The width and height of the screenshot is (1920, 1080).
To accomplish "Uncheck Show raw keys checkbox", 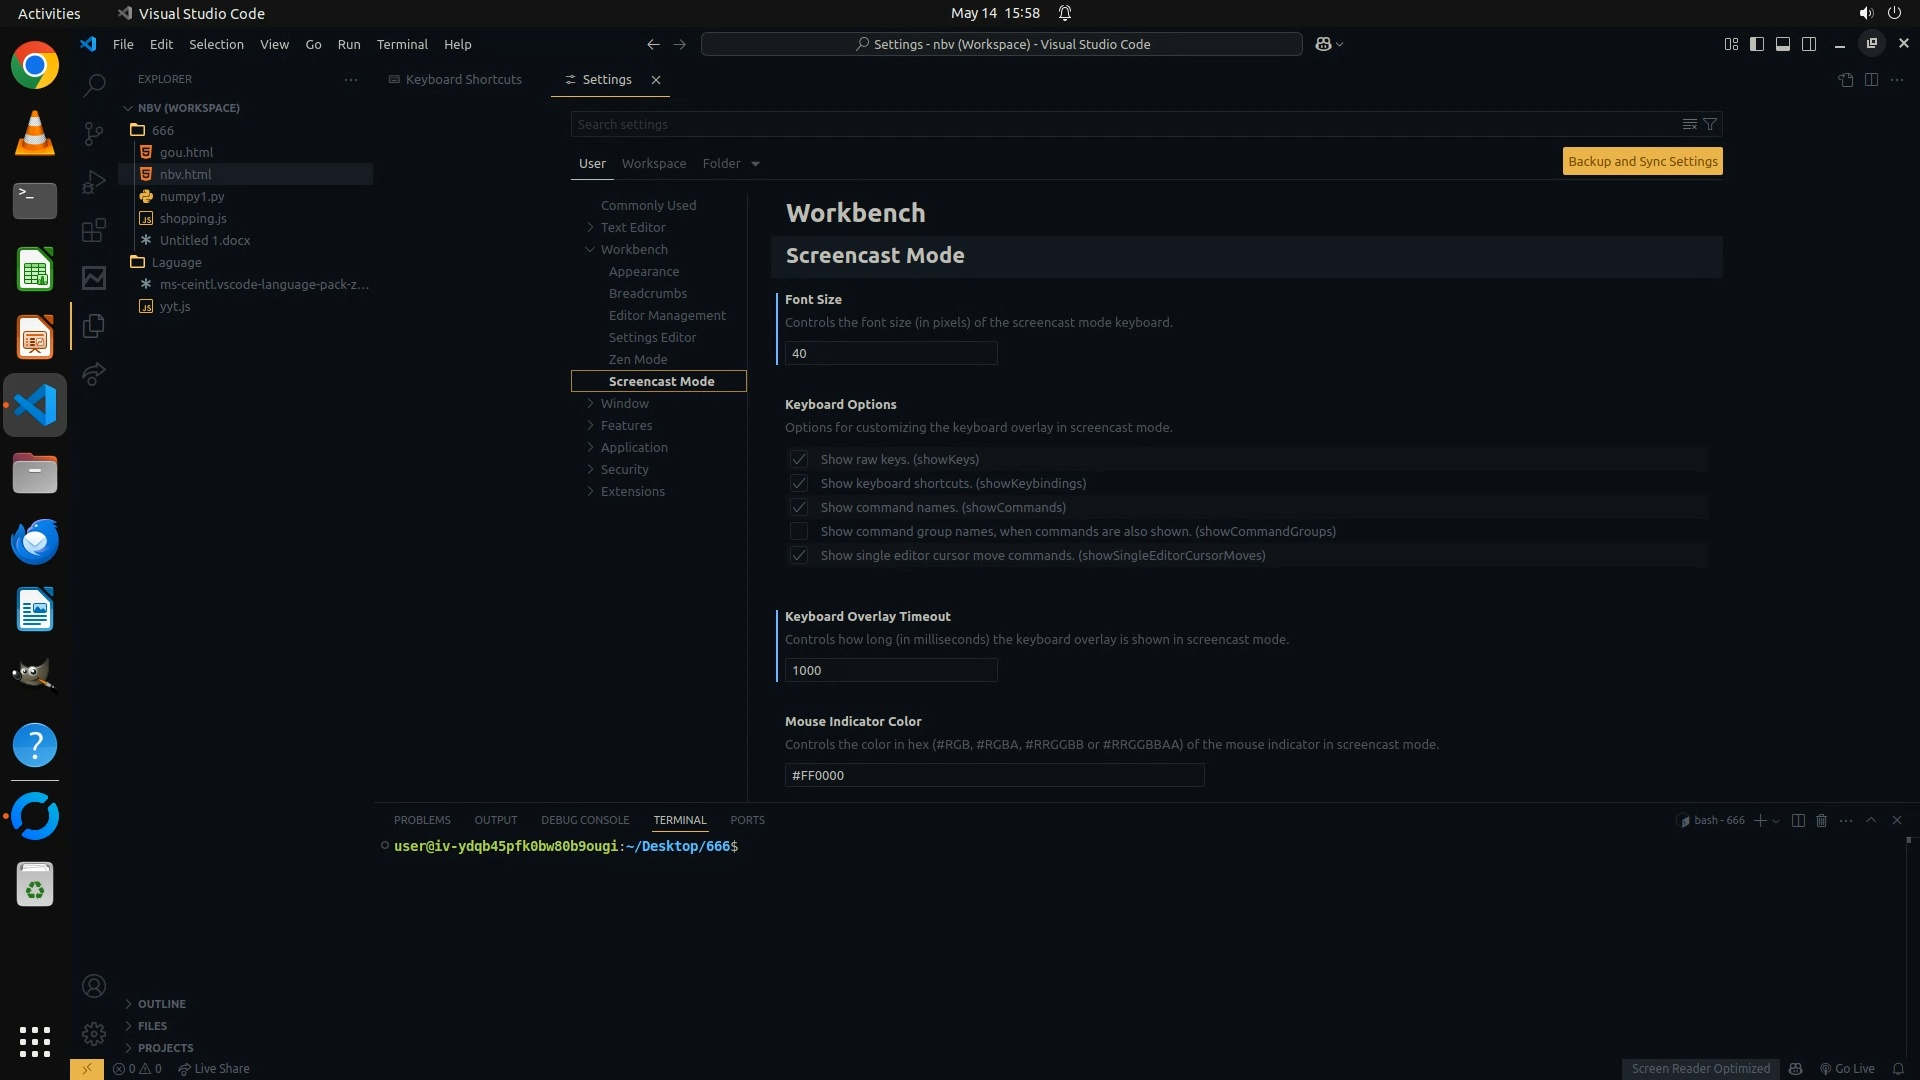I will click(x=798, y=459).
